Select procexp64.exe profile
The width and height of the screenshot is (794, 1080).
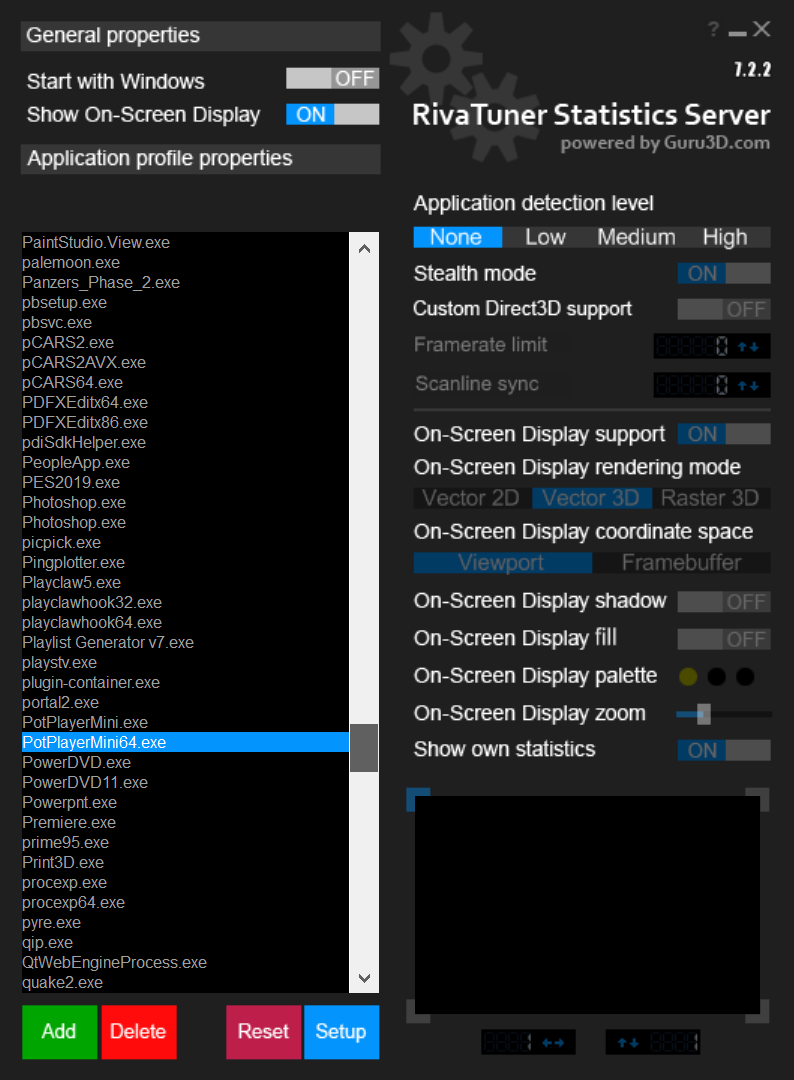[x=185, y=902]
